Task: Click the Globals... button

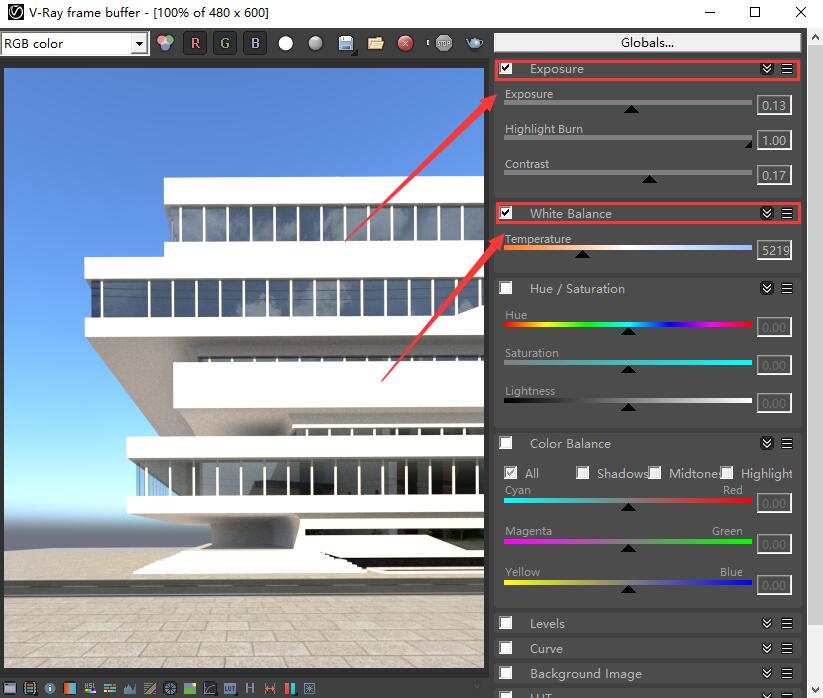Action: click(x=647, y=43)
